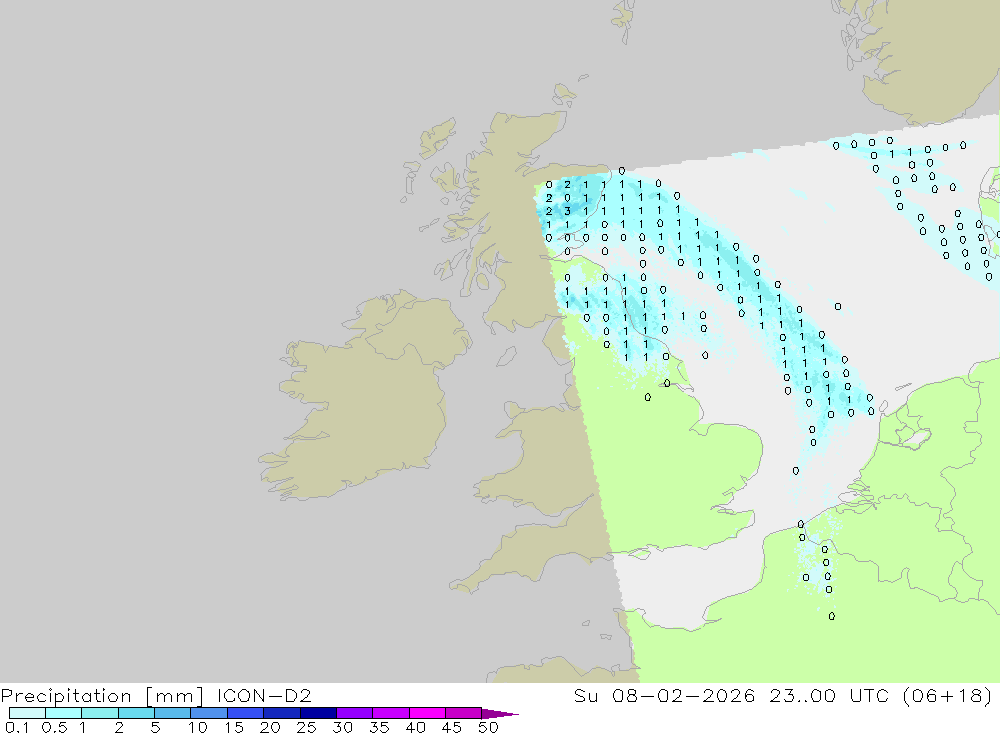The height and width of the screenshot is (733, 1000).
Task: Click the '0.1' legend scale value
Action: (x=17, y=727)
